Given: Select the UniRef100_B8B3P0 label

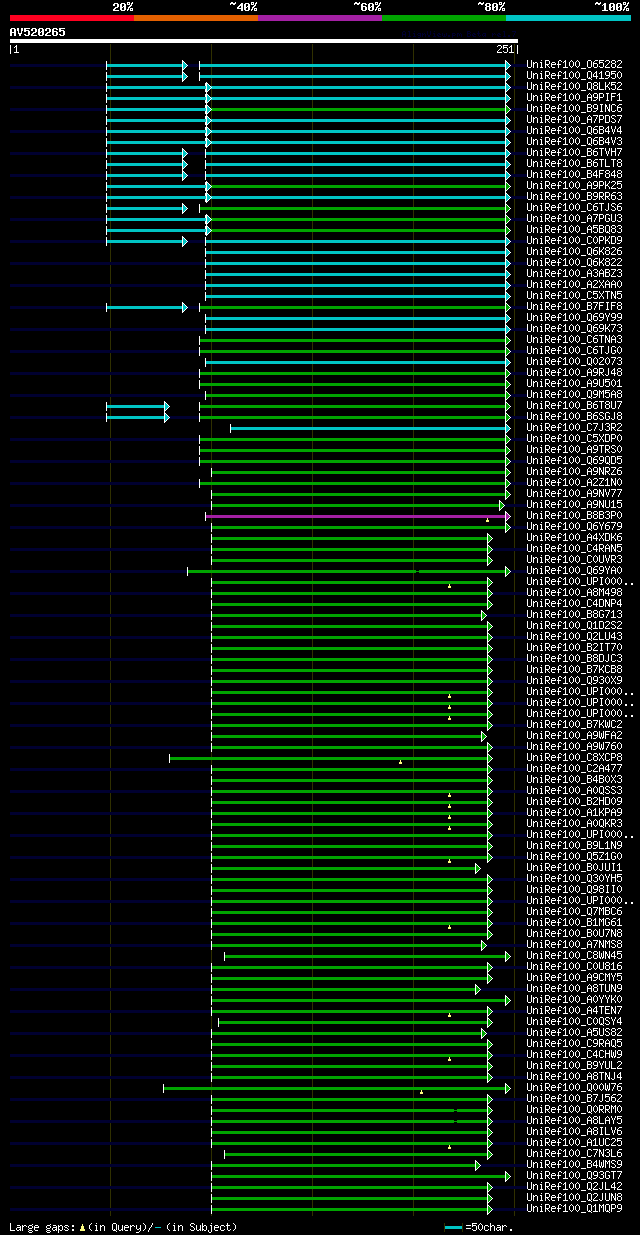Looking at the screenshot, I should 574,515.
